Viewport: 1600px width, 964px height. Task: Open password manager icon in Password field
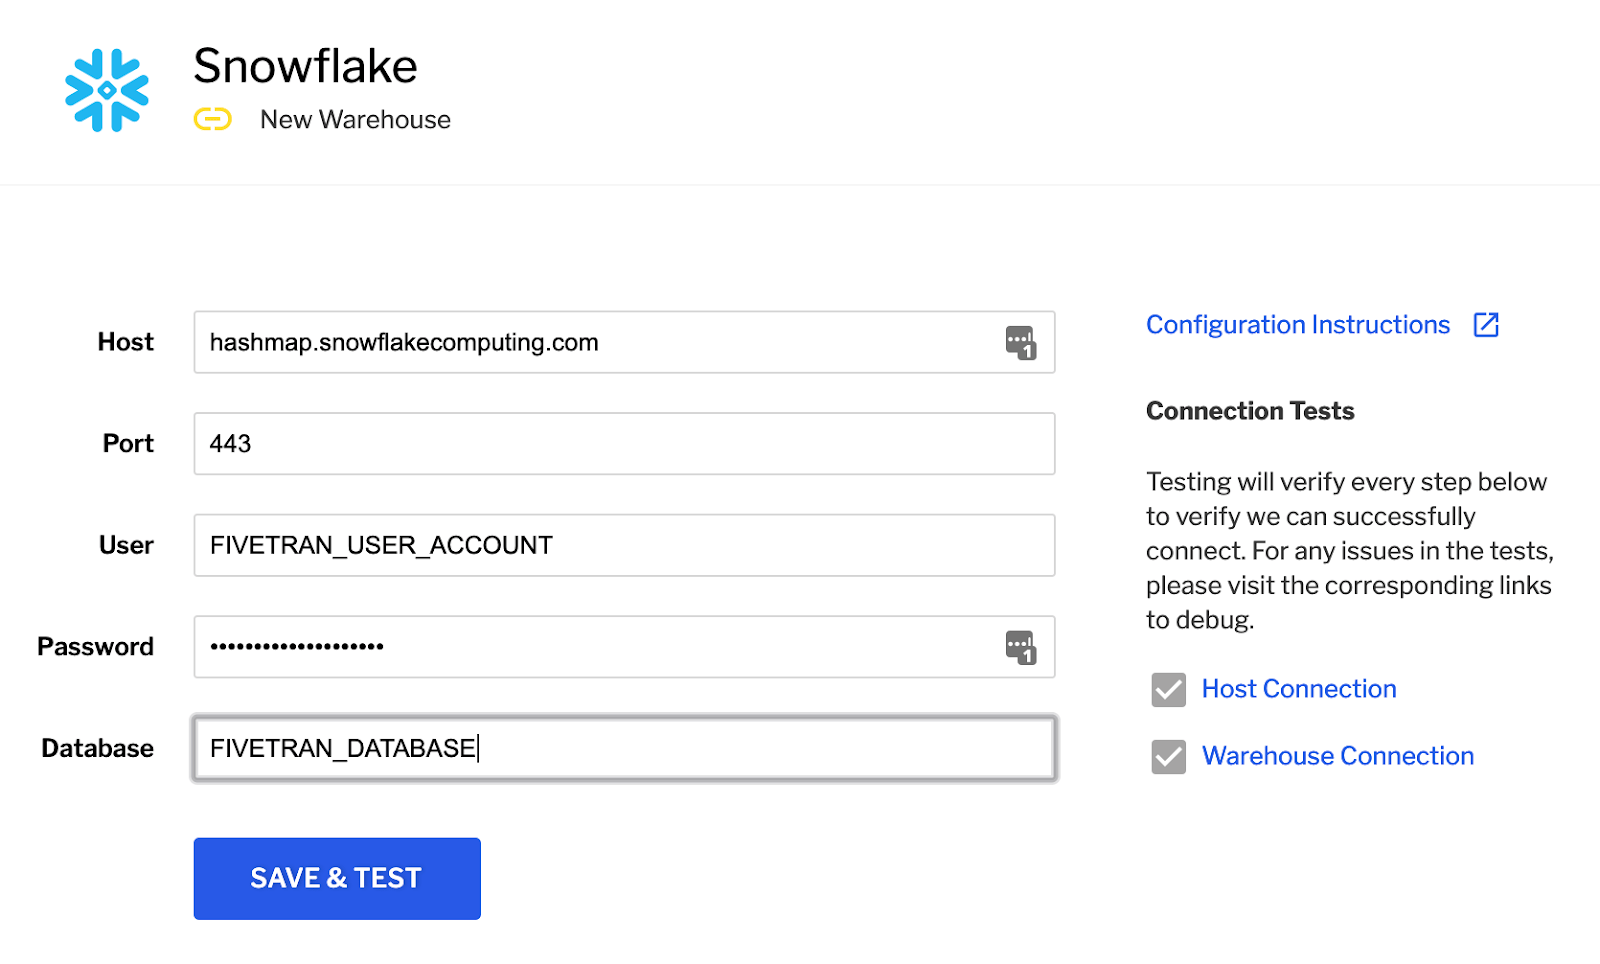pyautogui.click(x=1021, y=647)
